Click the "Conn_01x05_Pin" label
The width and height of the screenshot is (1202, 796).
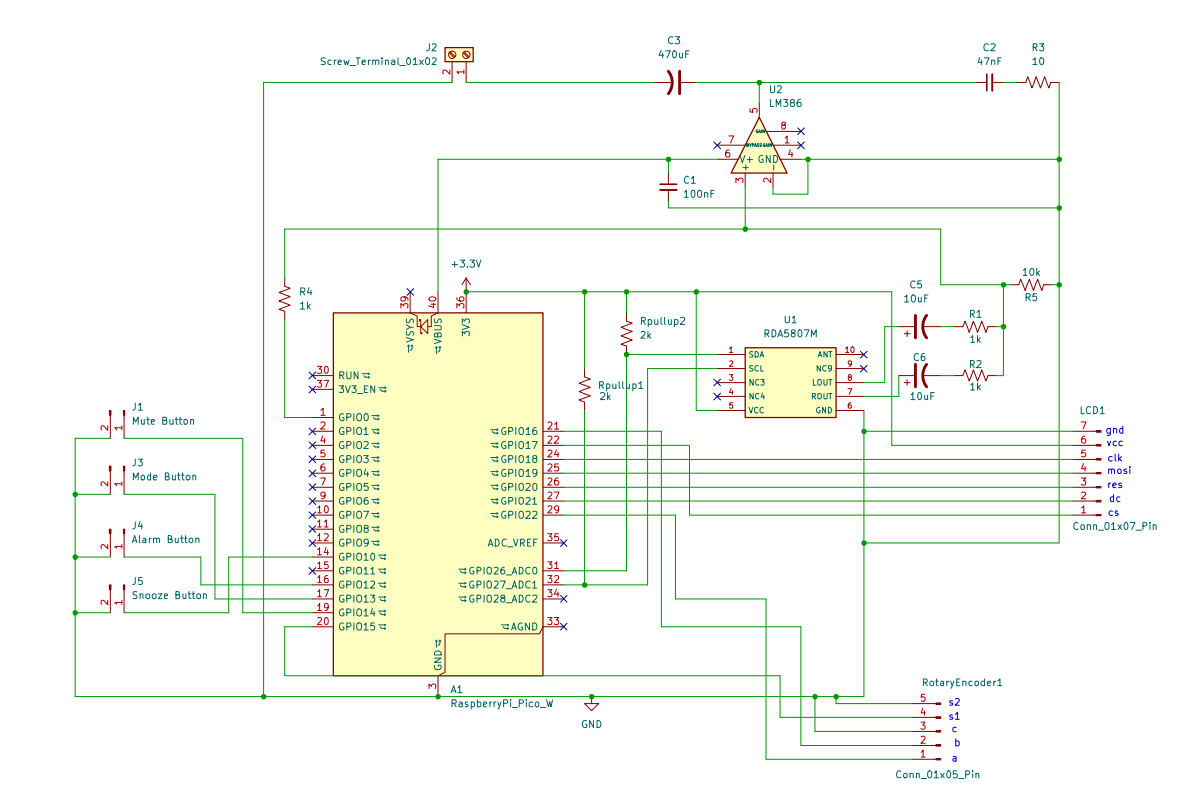click(x=937, y=775)
